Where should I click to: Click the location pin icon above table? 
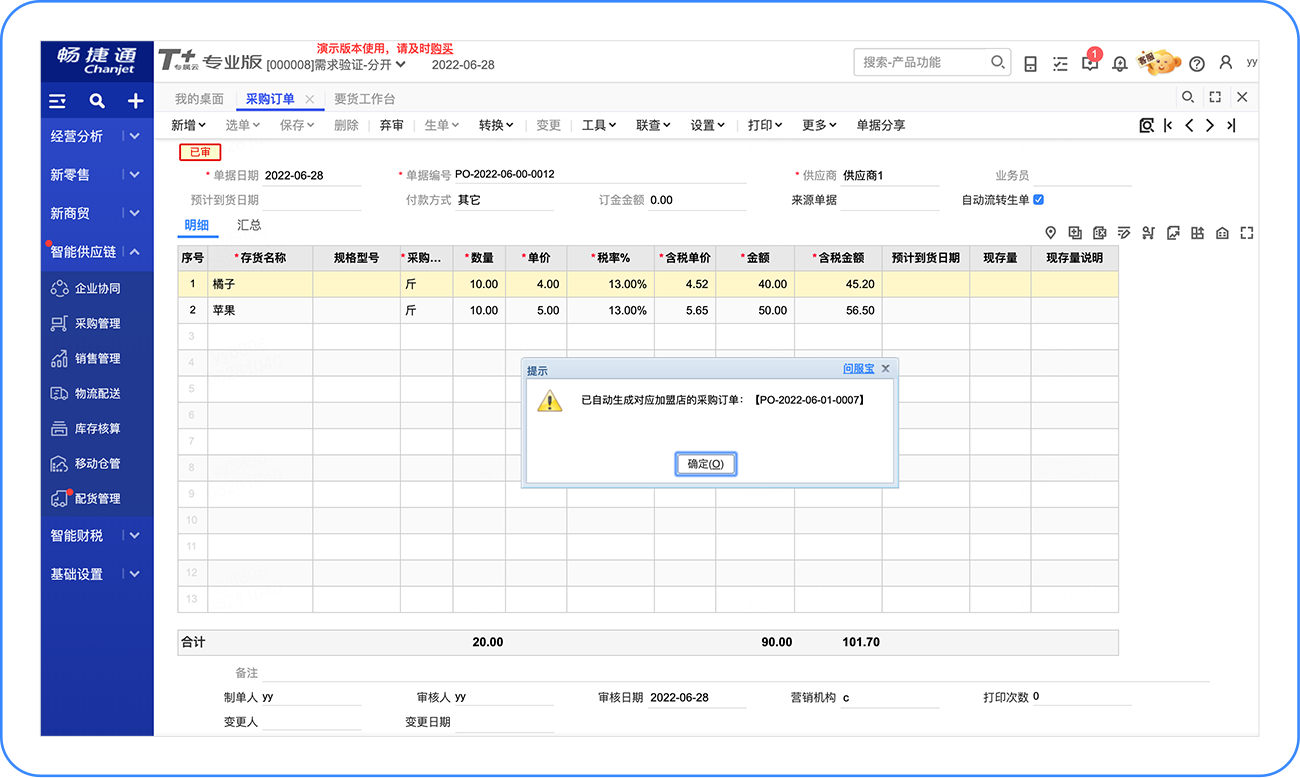[1050, 233]
